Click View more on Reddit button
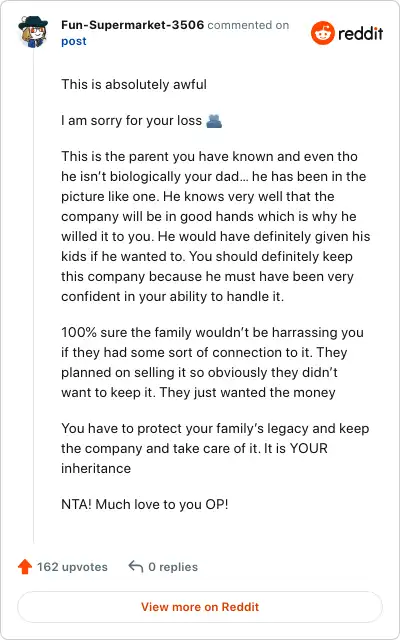 200,607
